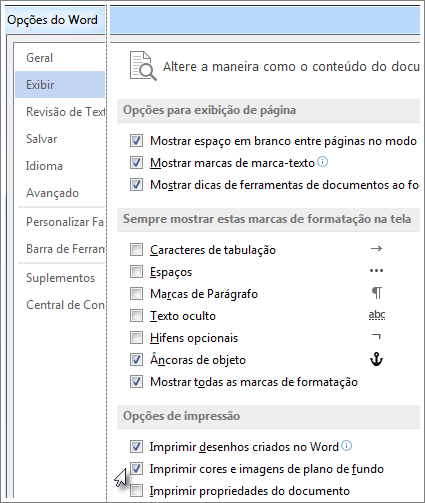
Task: Toggle Mostrar marcas de marca-texto checkbox
Action: click(x=136, y=163)
